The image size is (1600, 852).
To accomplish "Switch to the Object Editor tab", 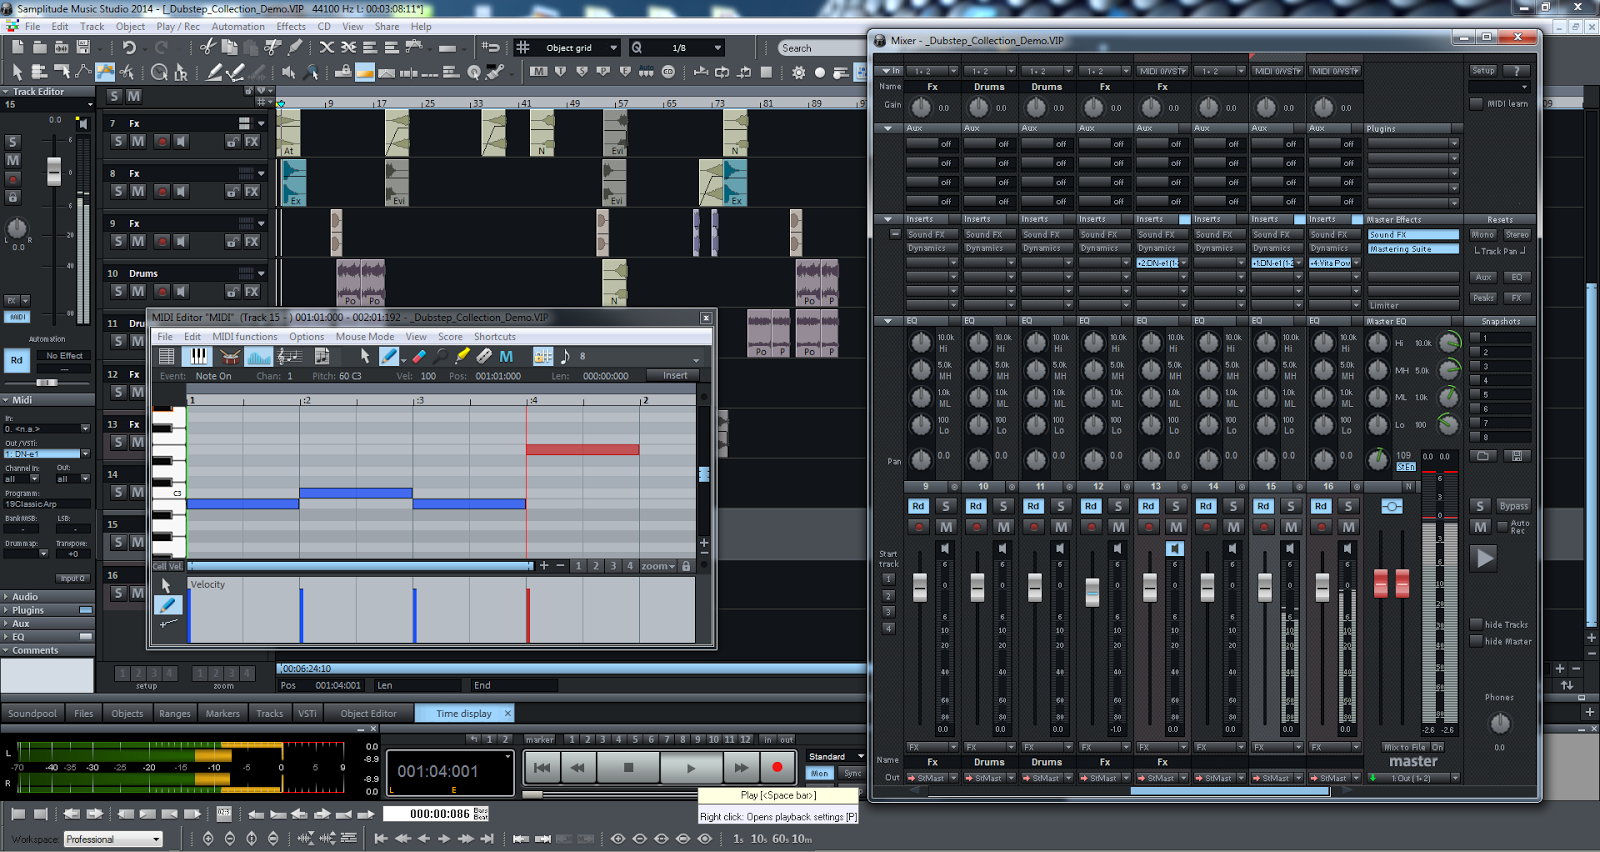I will [x=368, y=713].
